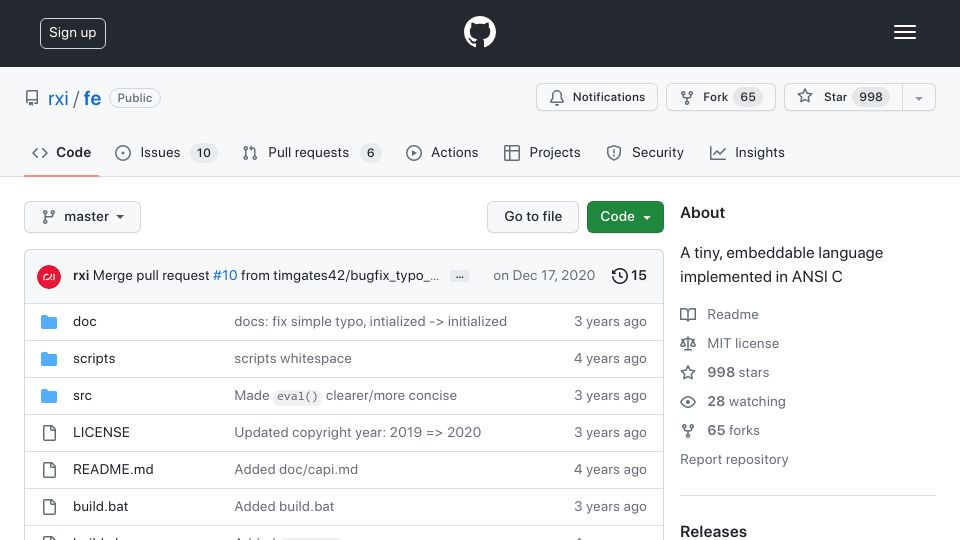
Task: Open 'Made eval() clearer/more concise' commit
Action: point(345,396)
